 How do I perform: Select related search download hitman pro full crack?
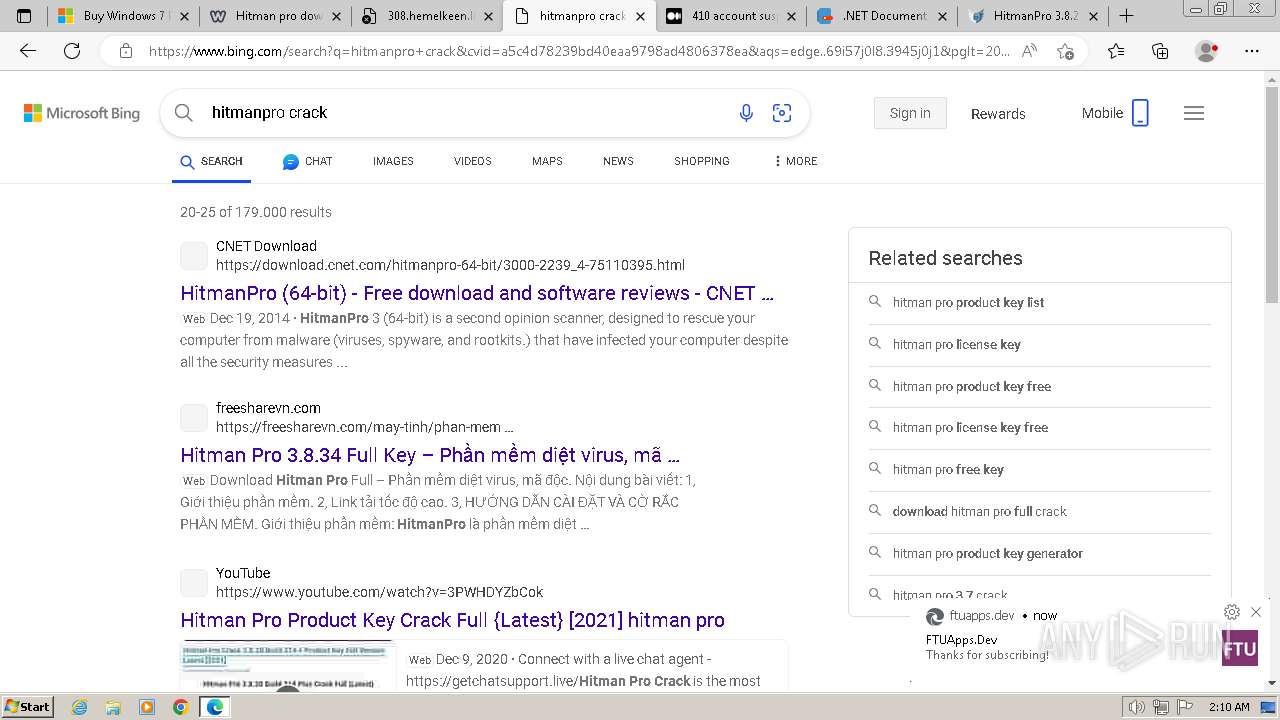tap(980, 511)
